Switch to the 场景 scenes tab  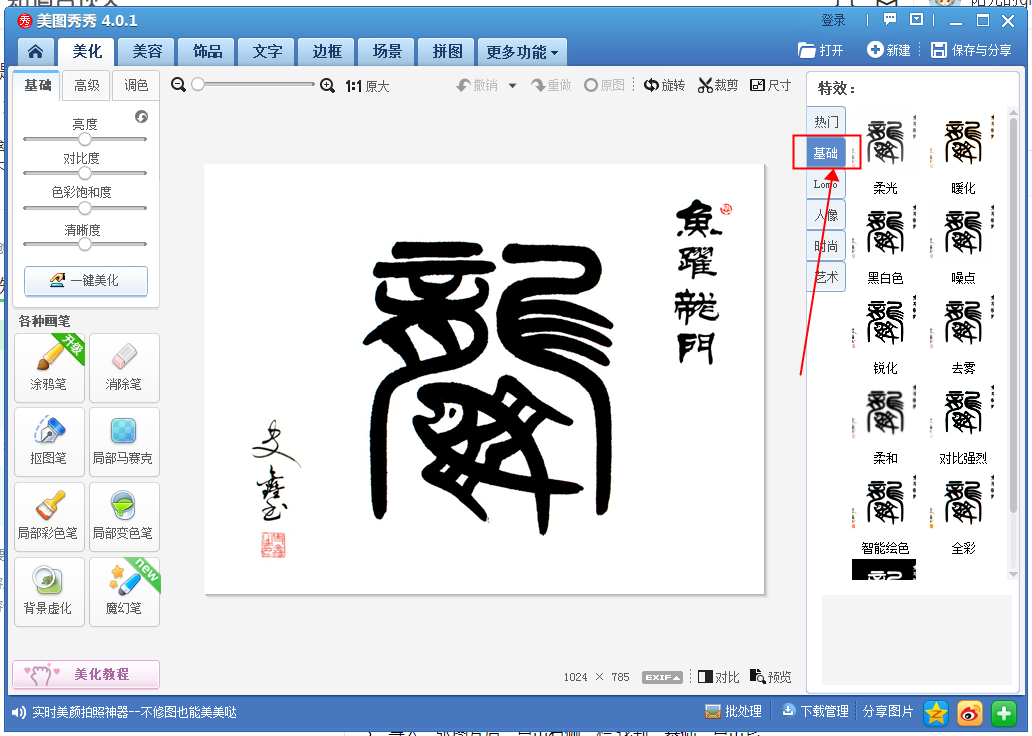(387, 51)
